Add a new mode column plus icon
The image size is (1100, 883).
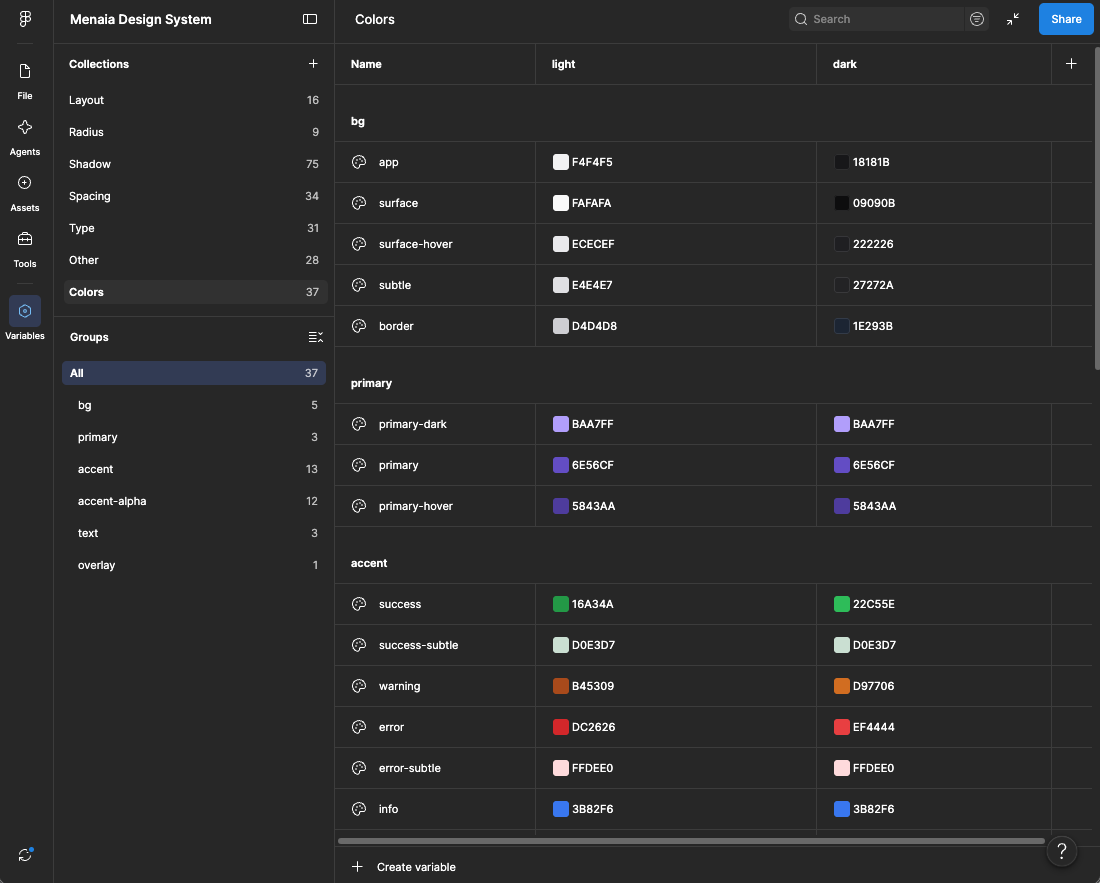[1071, 64]
